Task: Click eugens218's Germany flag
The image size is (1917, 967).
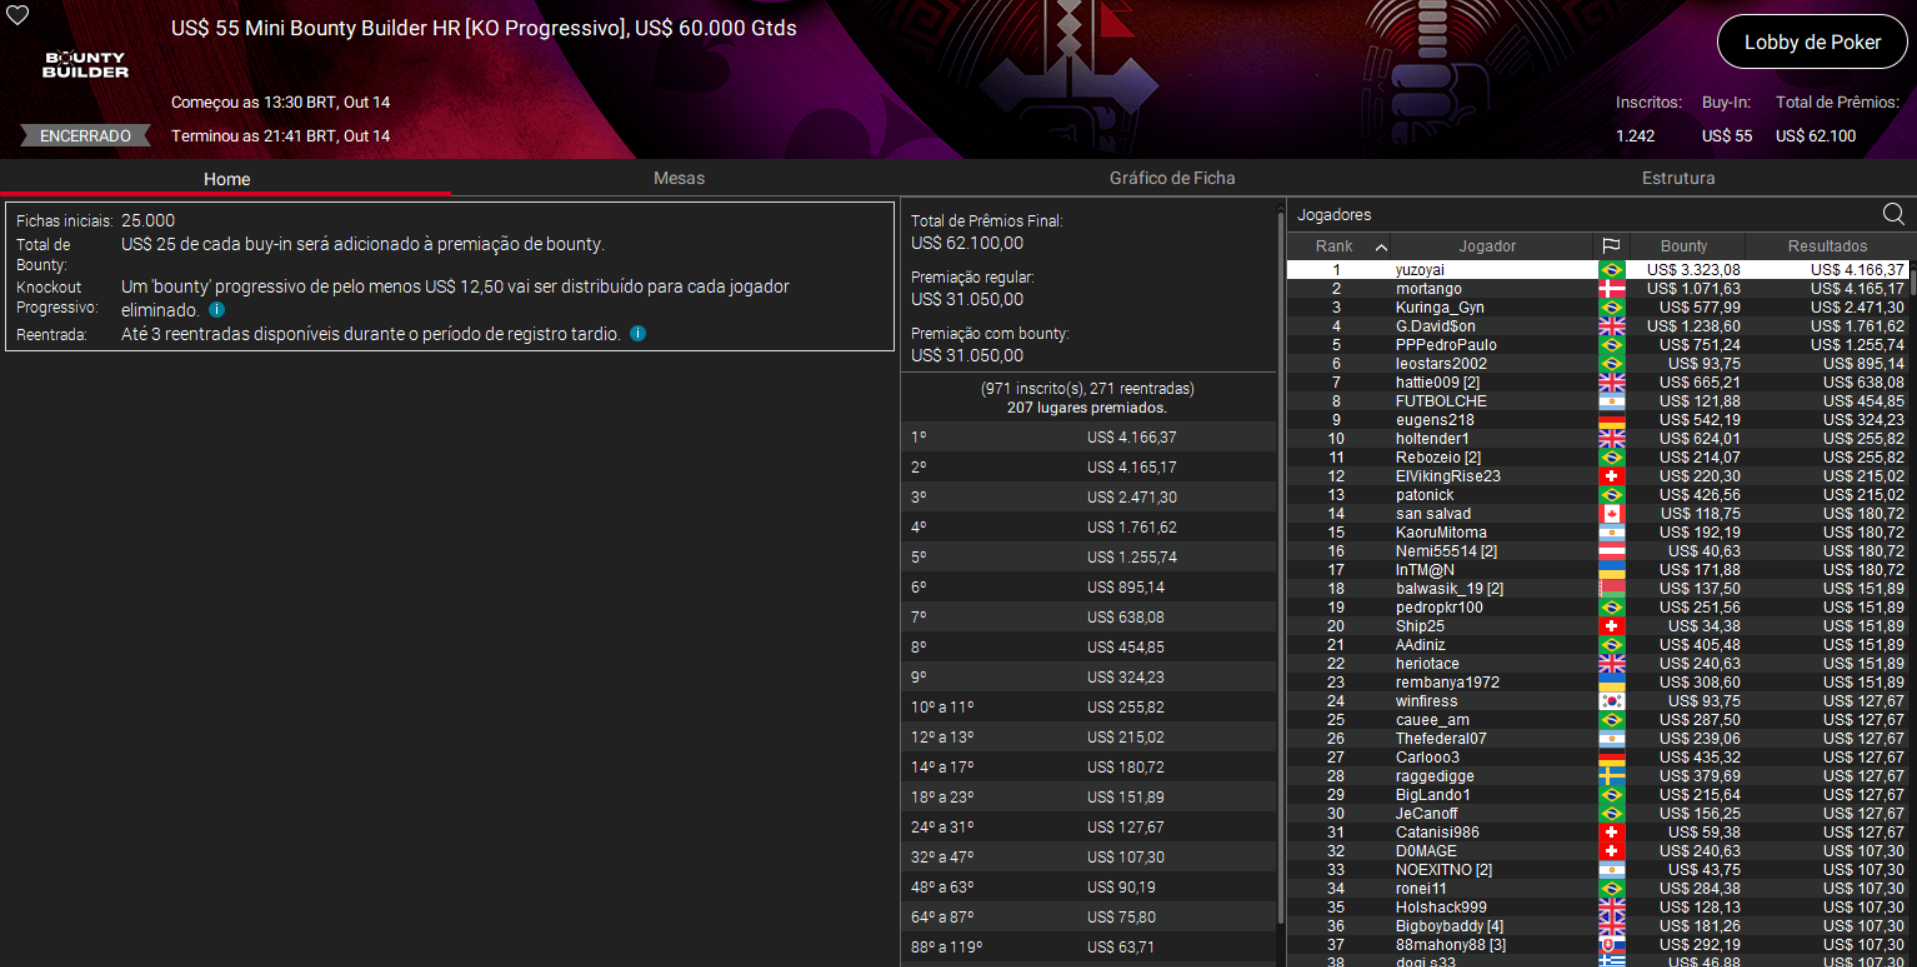Action: [x=1611, y=420]
